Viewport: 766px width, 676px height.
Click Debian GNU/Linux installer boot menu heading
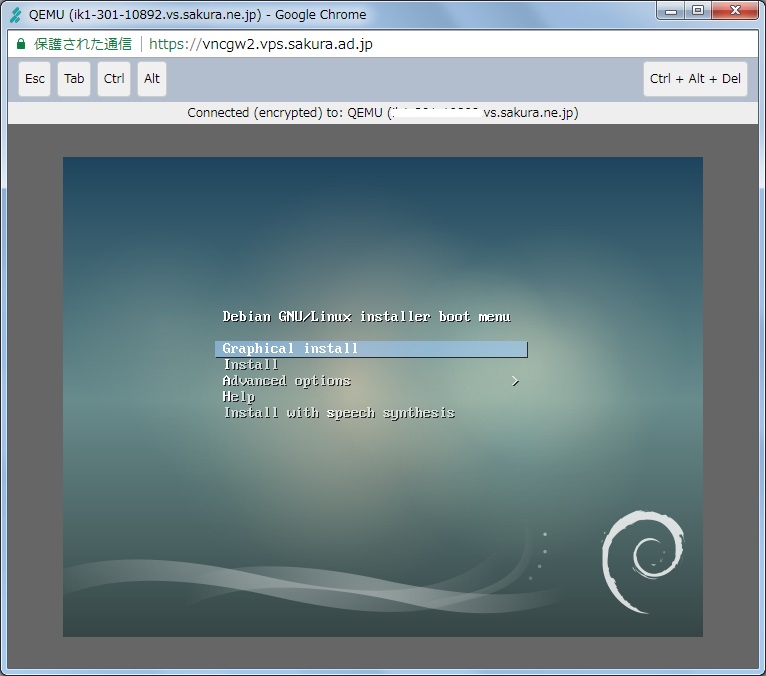coord(366,317)
